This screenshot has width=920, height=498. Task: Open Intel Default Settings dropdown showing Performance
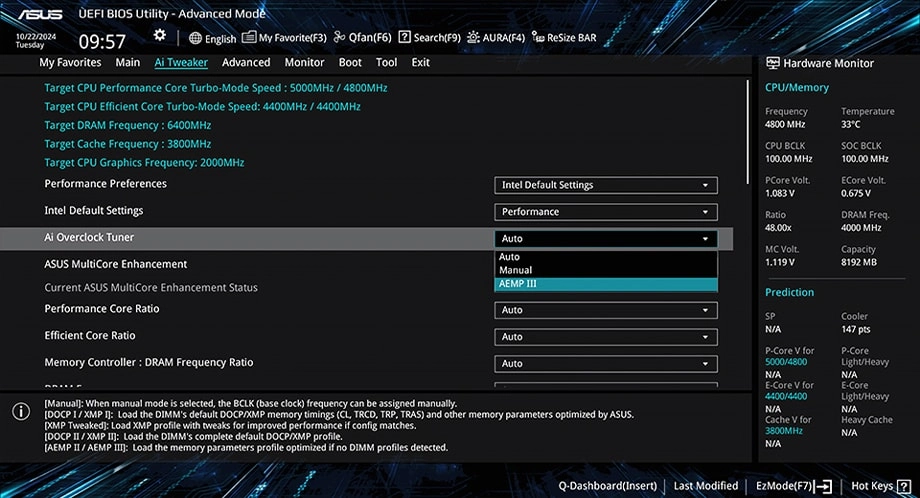tap(606, 212)
